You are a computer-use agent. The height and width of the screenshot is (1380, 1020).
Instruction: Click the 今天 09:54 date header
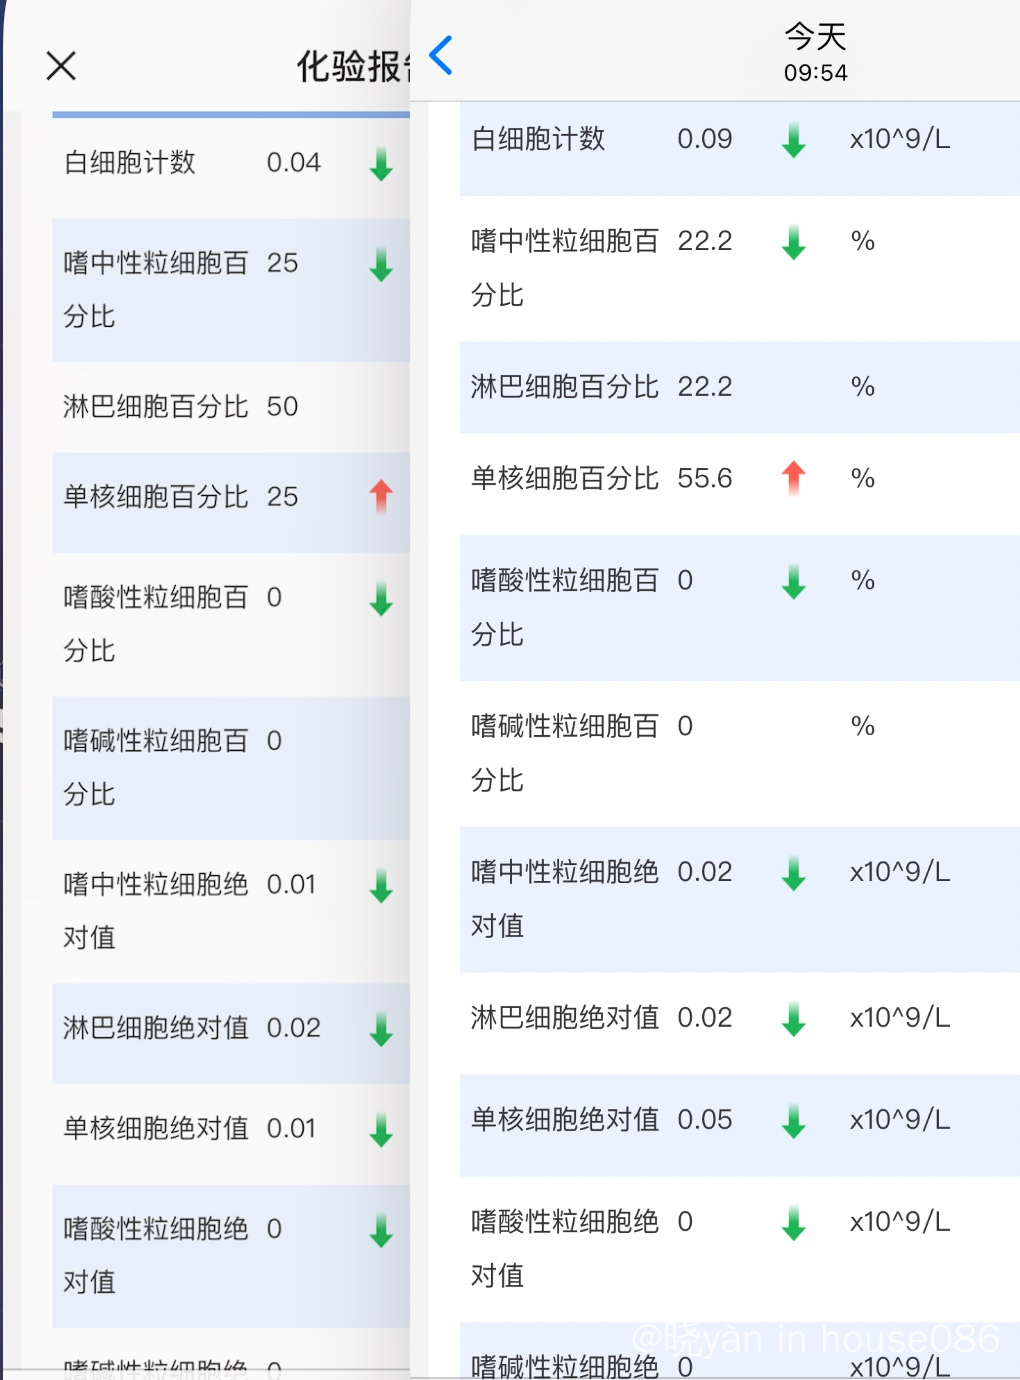(x=815, y=53)
